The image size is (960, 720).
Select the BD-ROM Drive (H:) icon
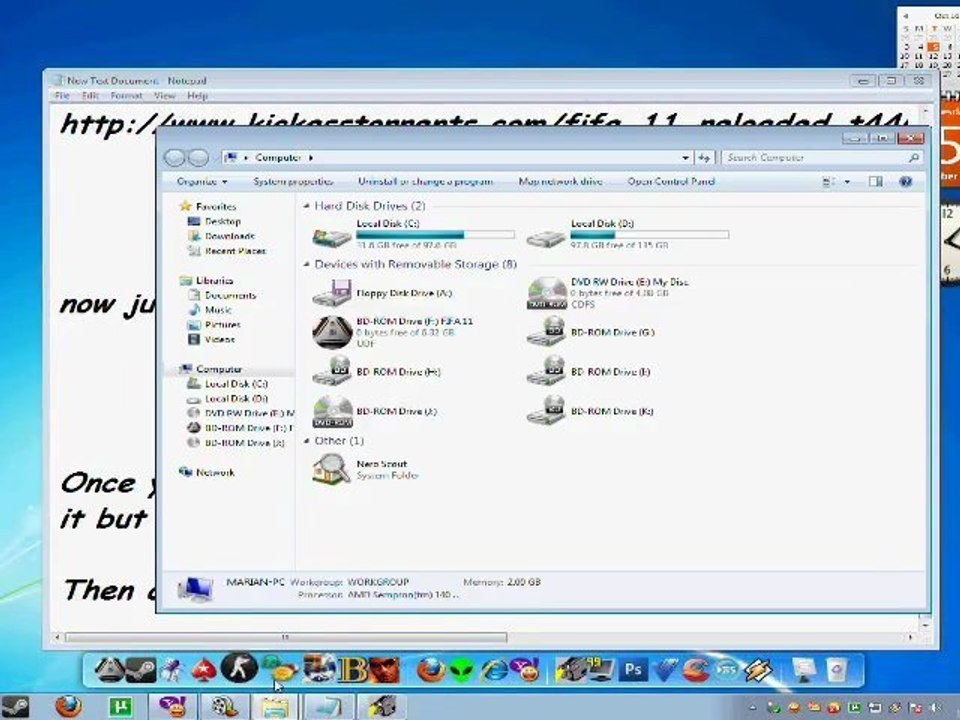tap(332, 372)
